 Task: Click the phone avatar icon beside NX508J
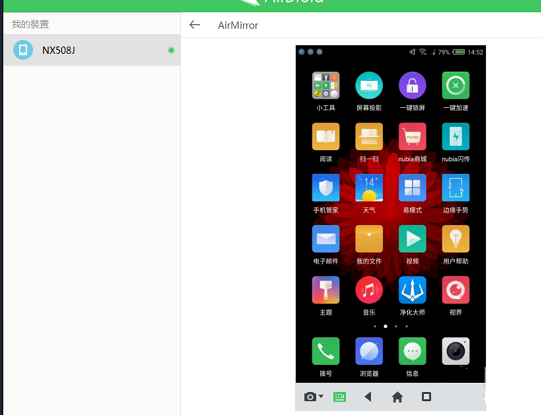23,50
